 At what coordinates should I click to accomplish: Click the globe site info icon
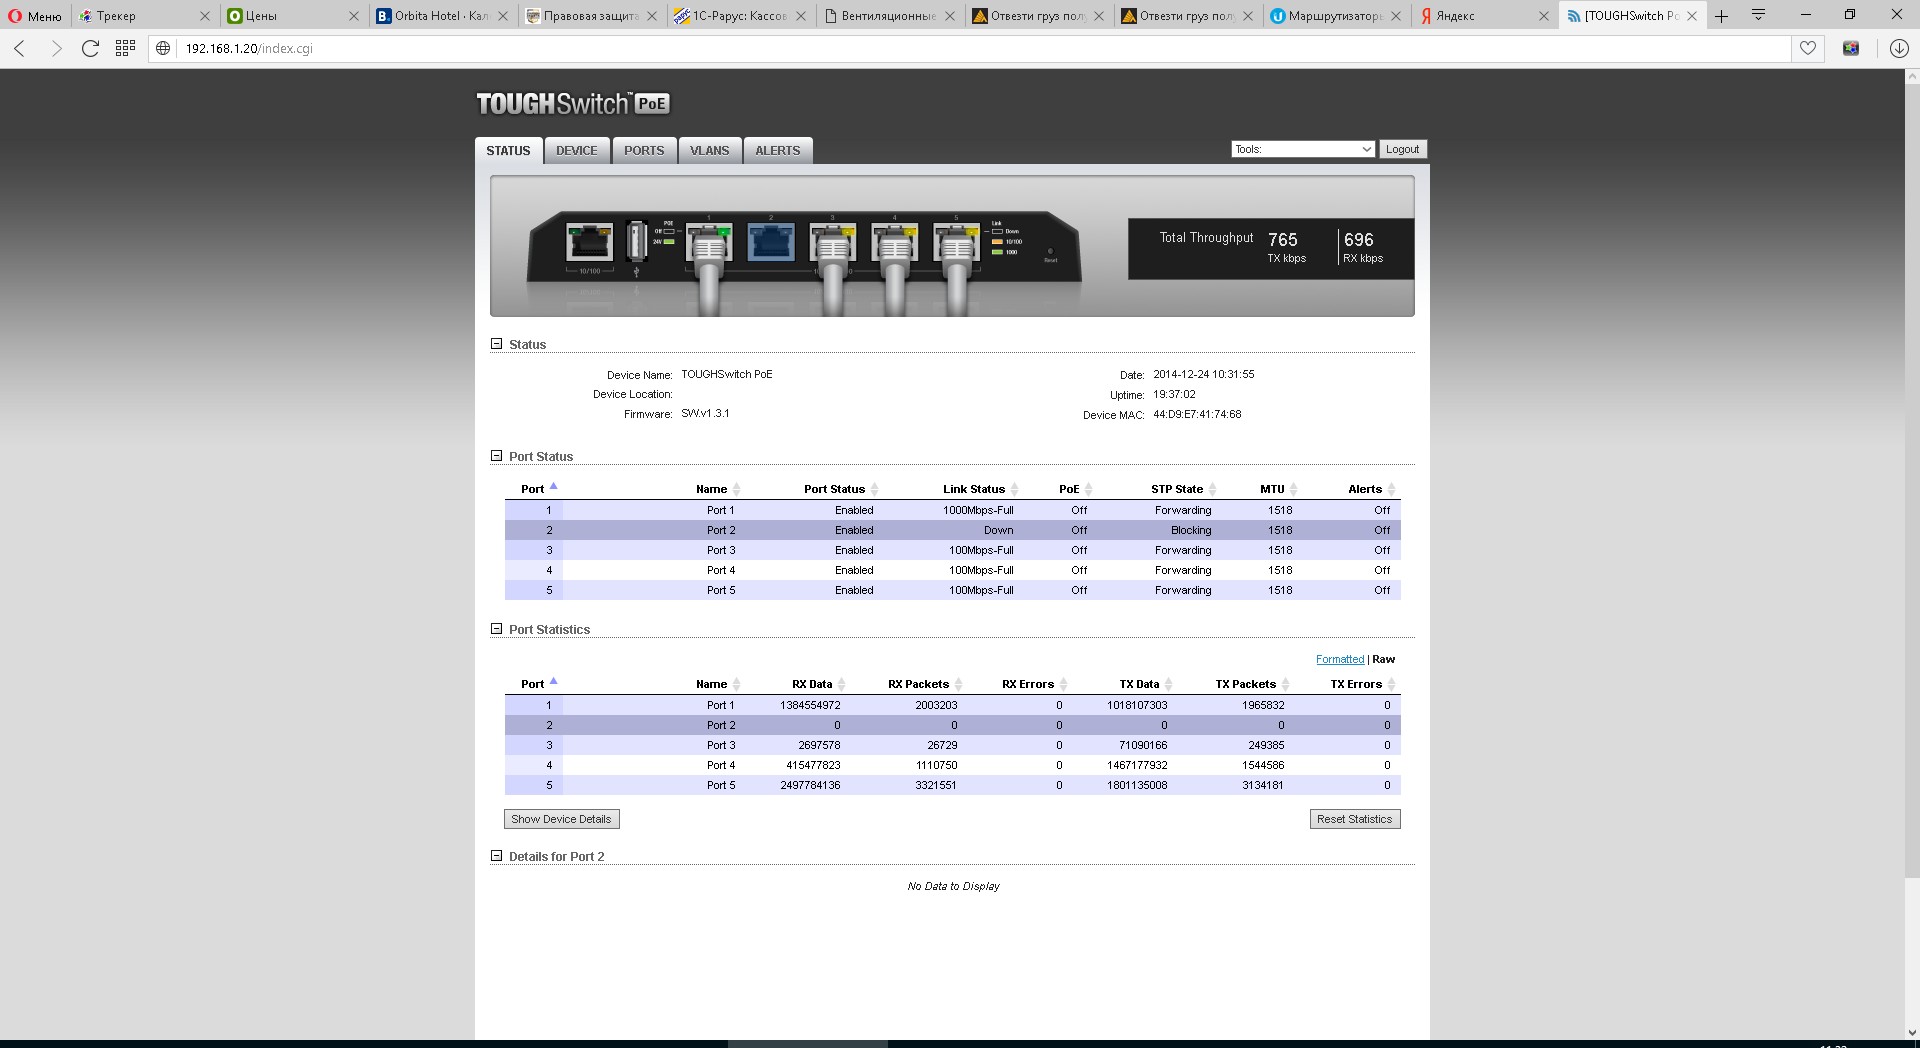(163, 48)
